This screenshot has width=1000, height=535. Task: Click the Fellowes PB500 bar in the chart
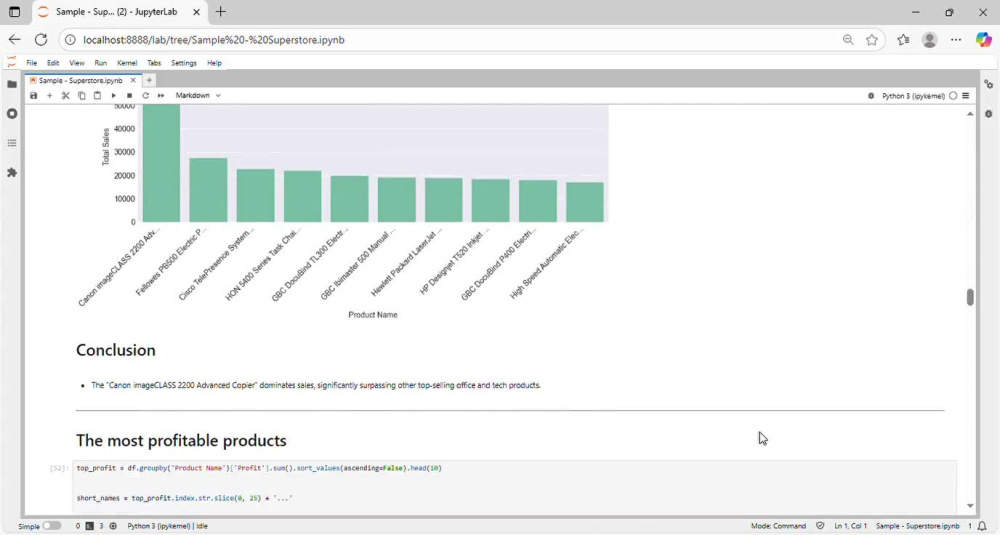point(208,190)
